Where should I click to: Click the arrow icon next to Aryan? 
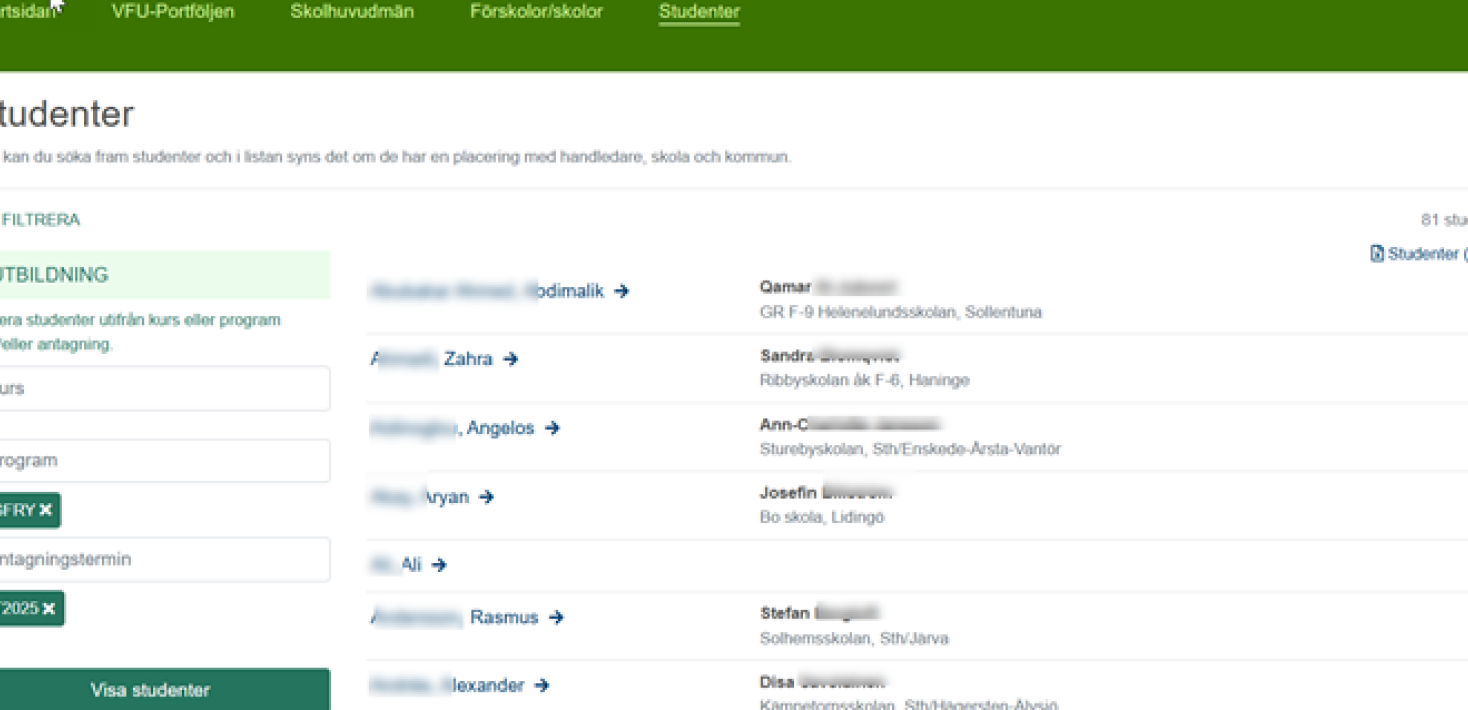pos(487,497)
